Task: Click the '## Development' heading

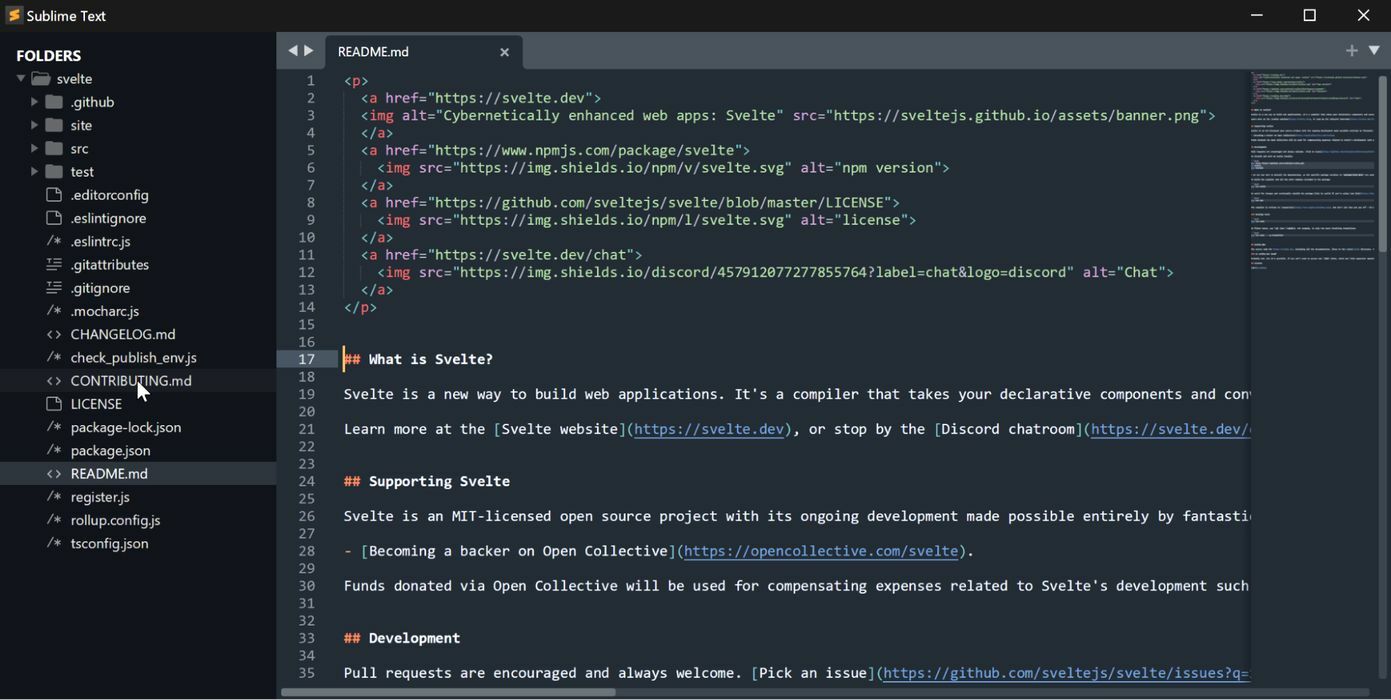Action: coord(402,638)
